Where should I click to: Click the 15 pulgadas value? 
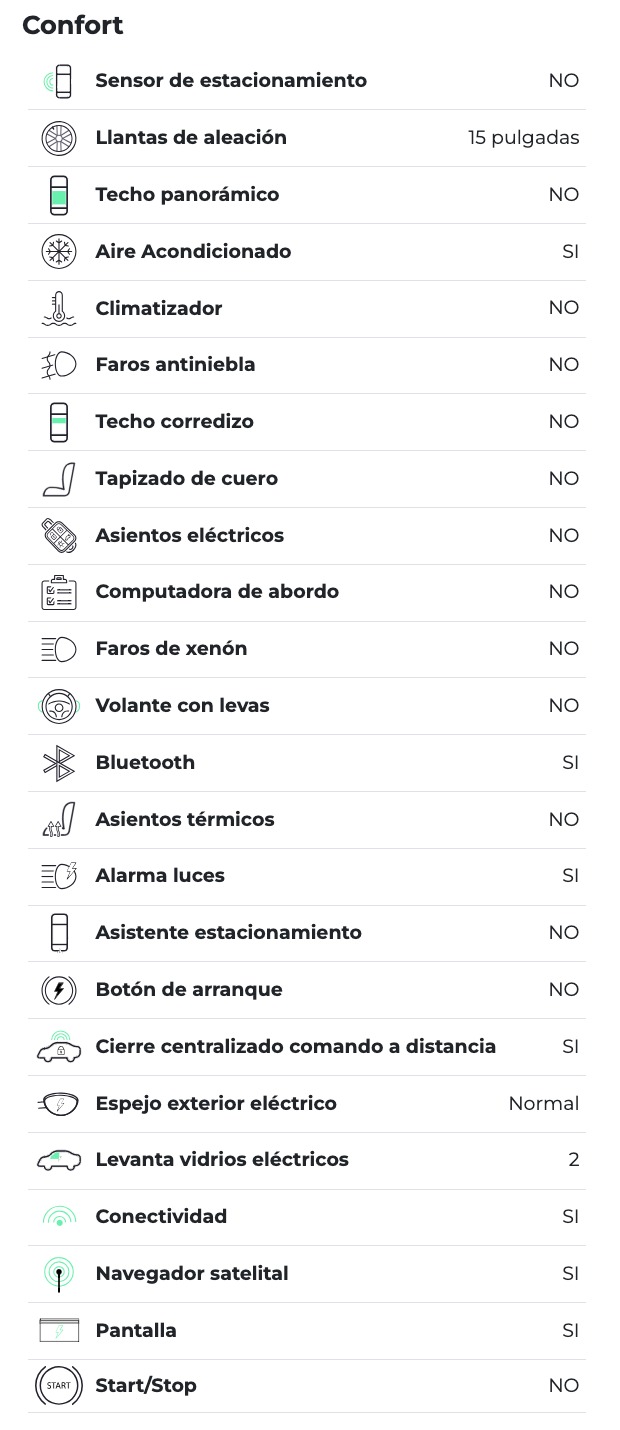[x=523, y=138]
